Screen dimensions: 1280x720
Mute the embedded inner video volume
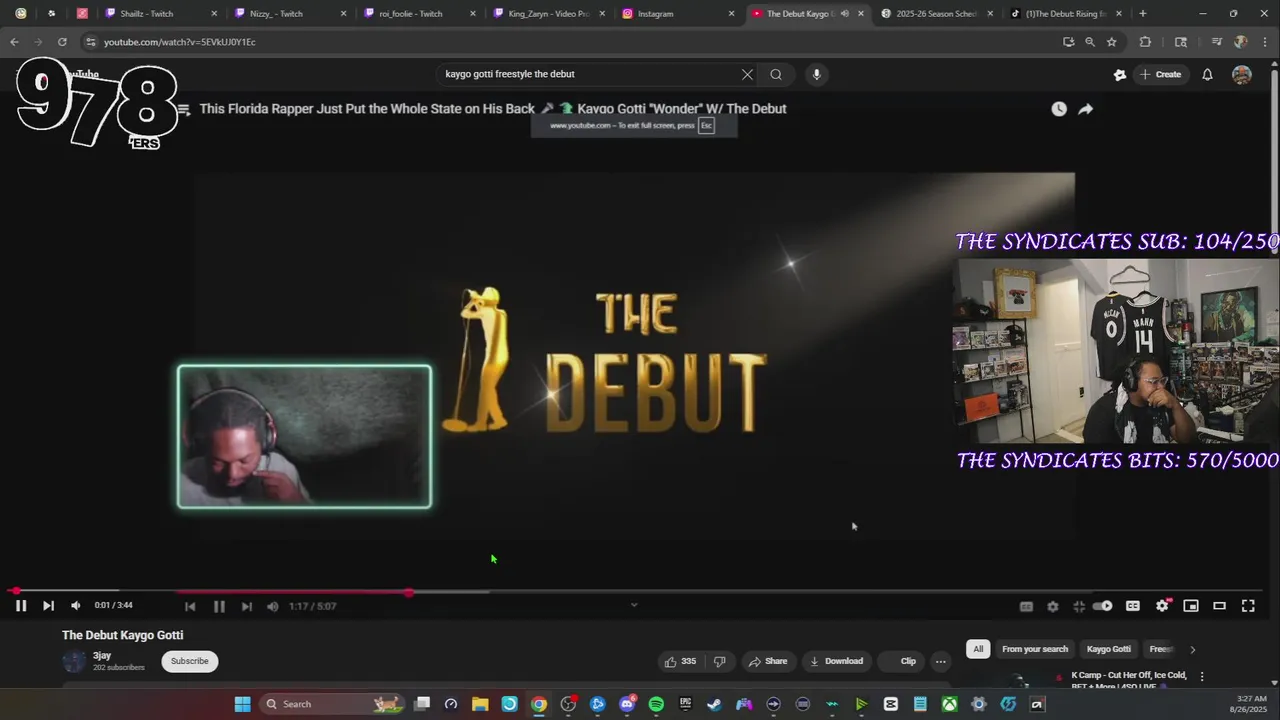pyautogui.click(x=273, y=606)
